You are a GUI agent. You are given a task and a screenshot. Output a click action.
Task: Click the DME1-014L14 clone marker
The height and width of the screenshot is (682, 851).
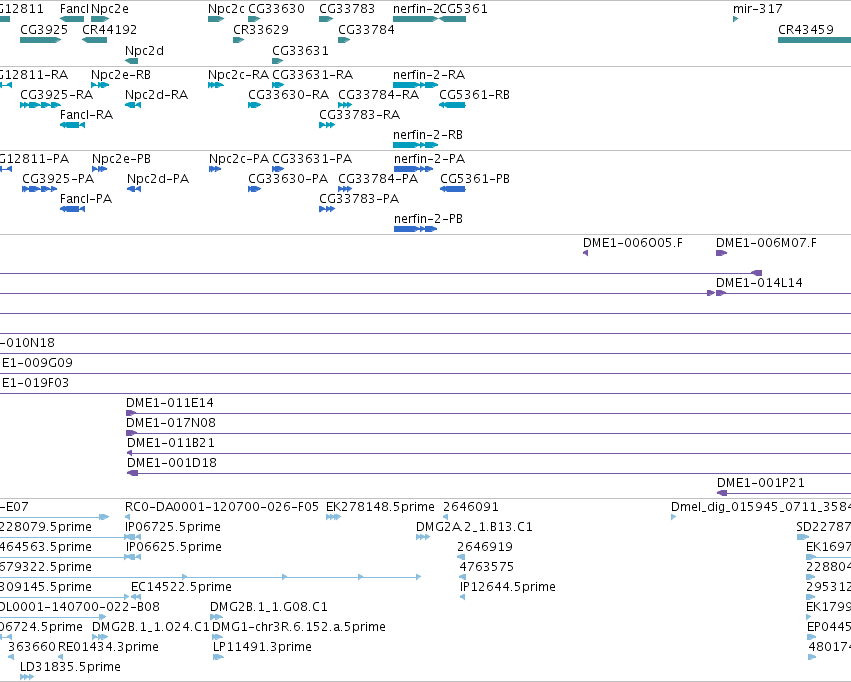pyautogui.click(x=721, y=293)
